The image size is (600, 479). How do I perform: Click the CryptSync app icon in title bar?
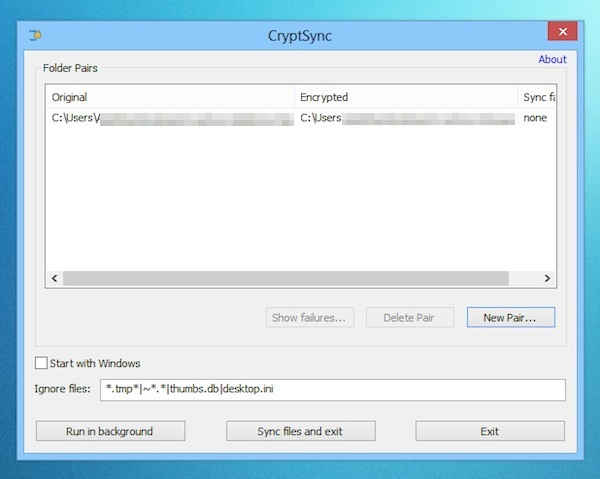[36, 35]
